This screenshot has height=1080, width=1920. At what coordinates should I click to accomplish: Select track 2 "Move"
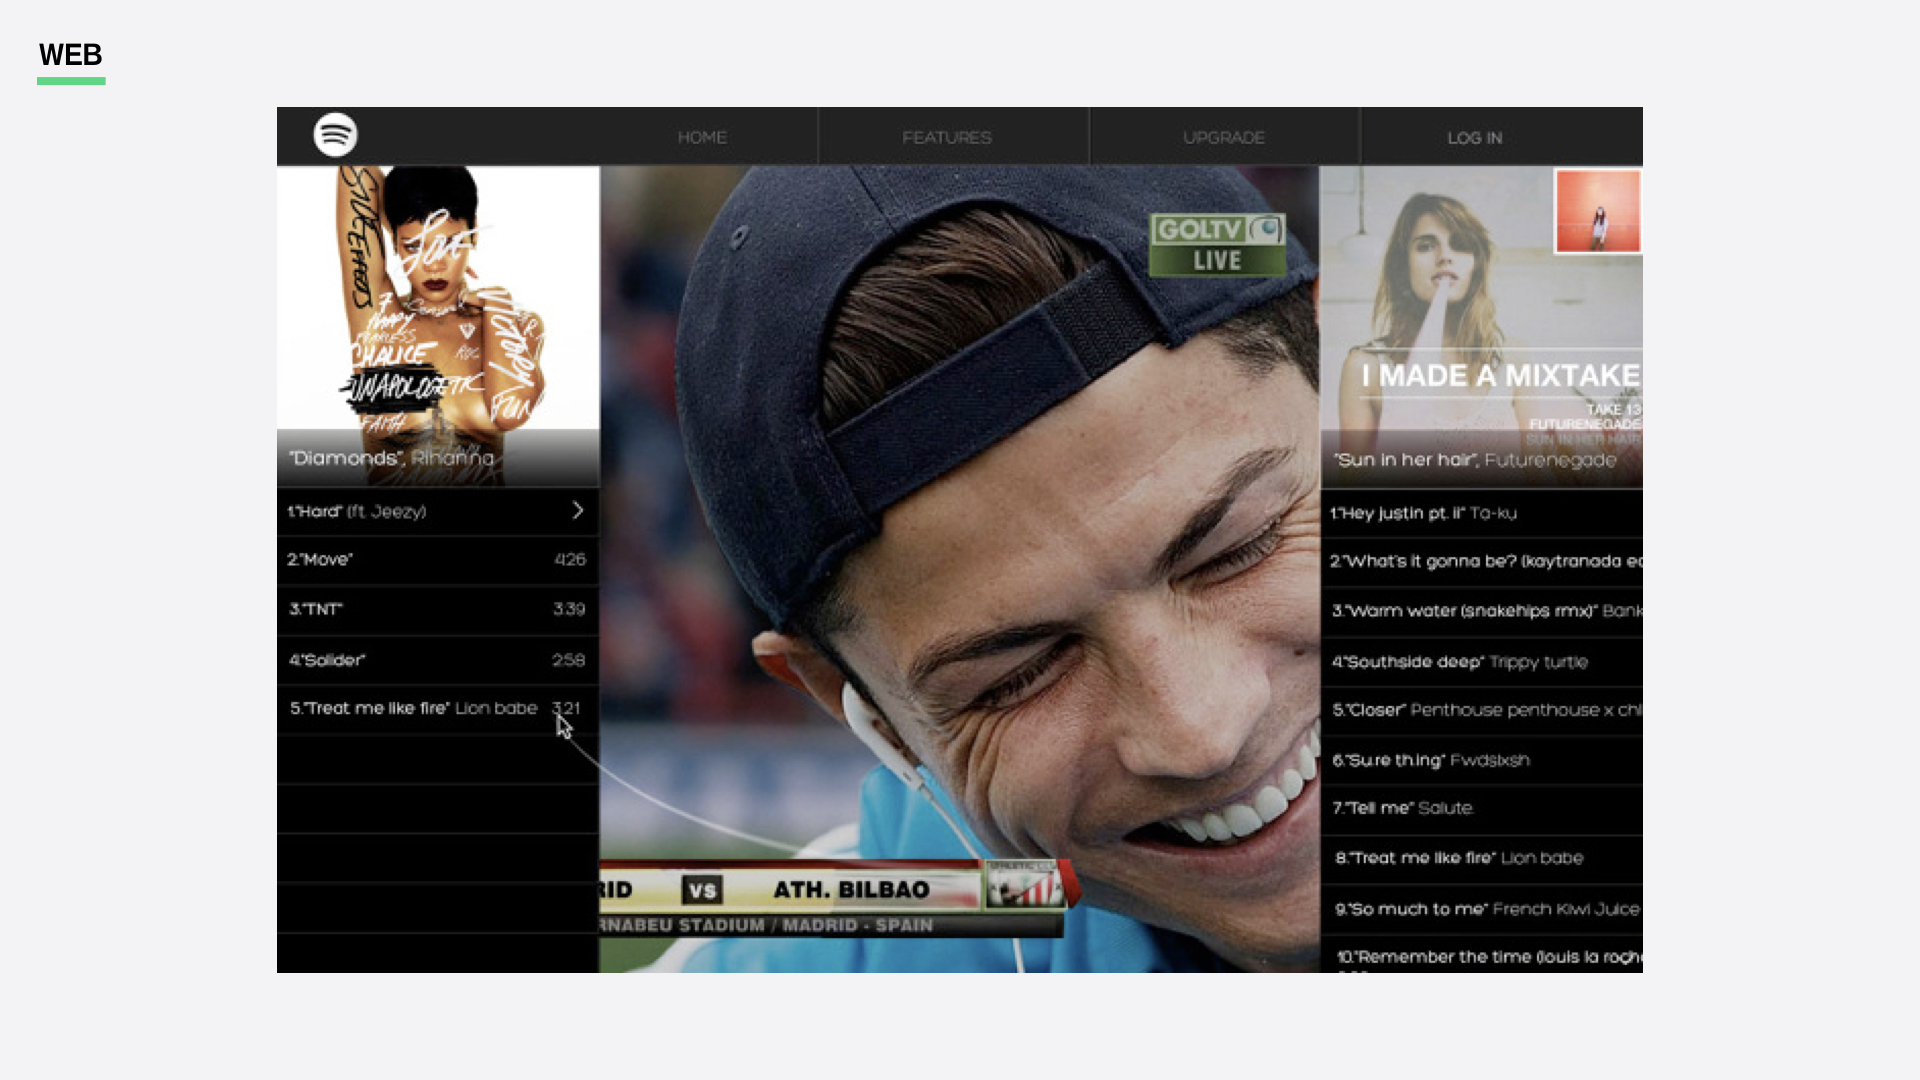coord(438,560)
